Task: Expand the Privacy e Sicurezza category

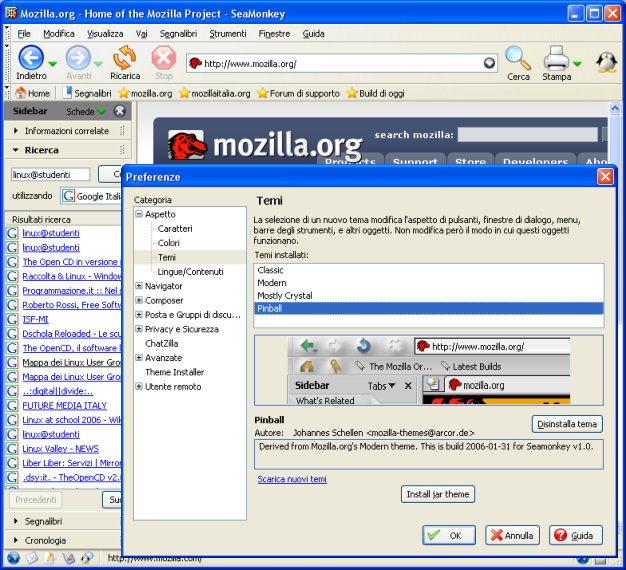Action: (139, 329)
